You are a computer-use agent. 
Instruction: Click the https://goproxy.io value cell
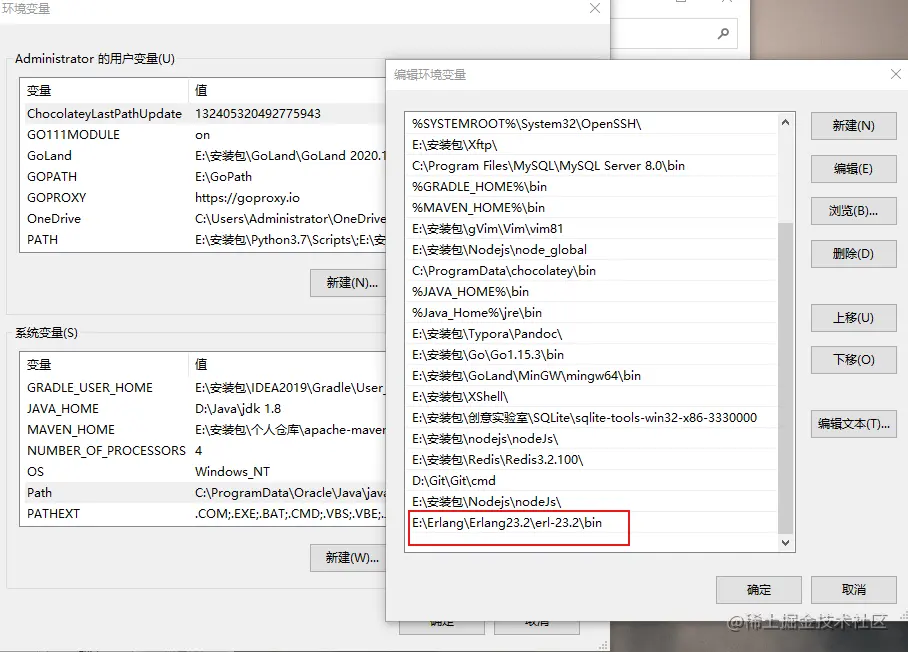pyautogui.click(x=247, y=197)
